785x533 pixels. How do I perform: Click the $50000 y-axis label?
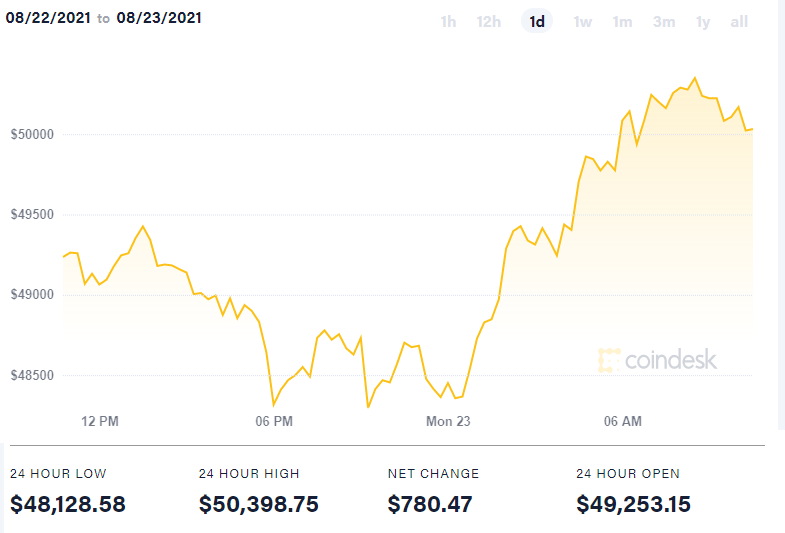[x=34, y=134]
